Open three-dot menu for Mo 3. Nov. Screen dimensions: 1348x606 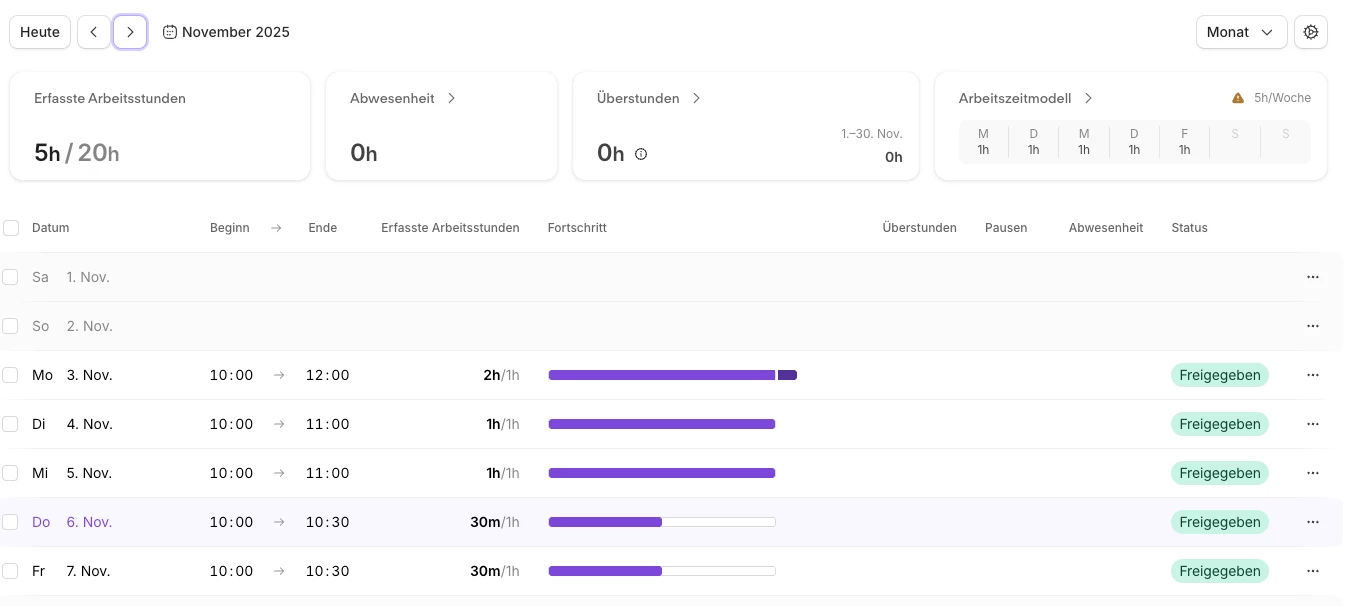pos(1313,375)
